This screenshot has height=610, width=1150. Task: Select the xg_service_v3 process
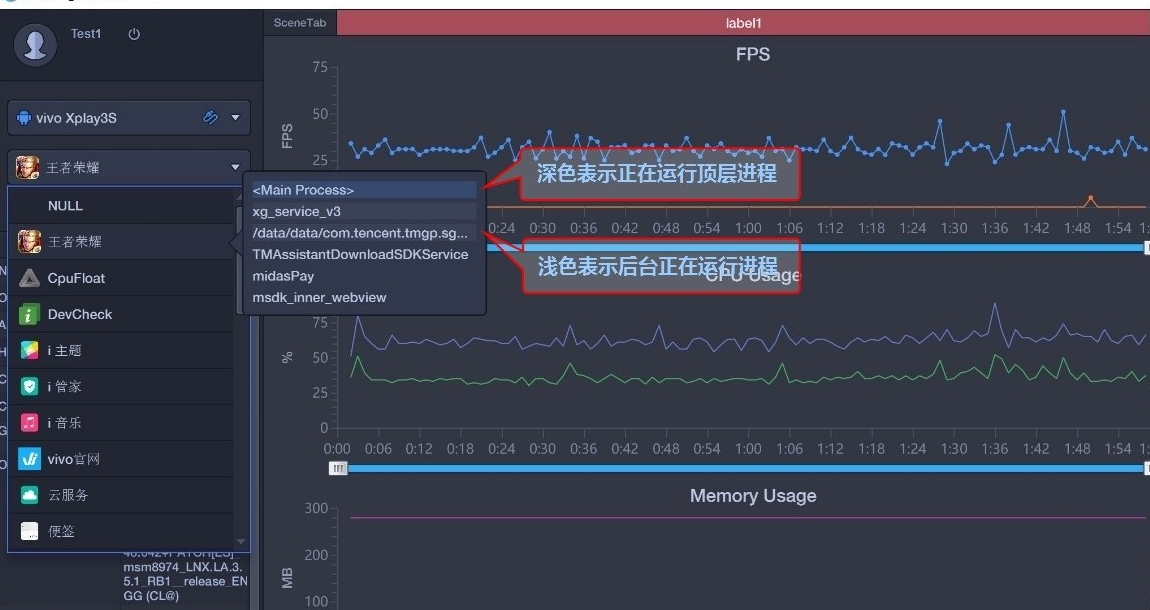365,211
